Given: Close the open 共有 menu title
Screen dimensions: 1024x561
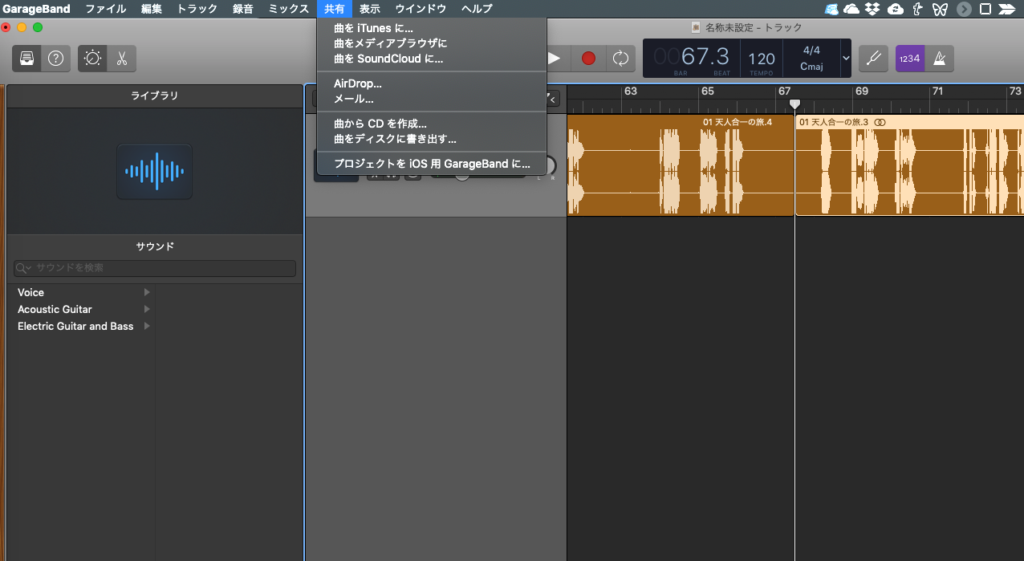Looking at the screenshot, I should pos(334,8).
